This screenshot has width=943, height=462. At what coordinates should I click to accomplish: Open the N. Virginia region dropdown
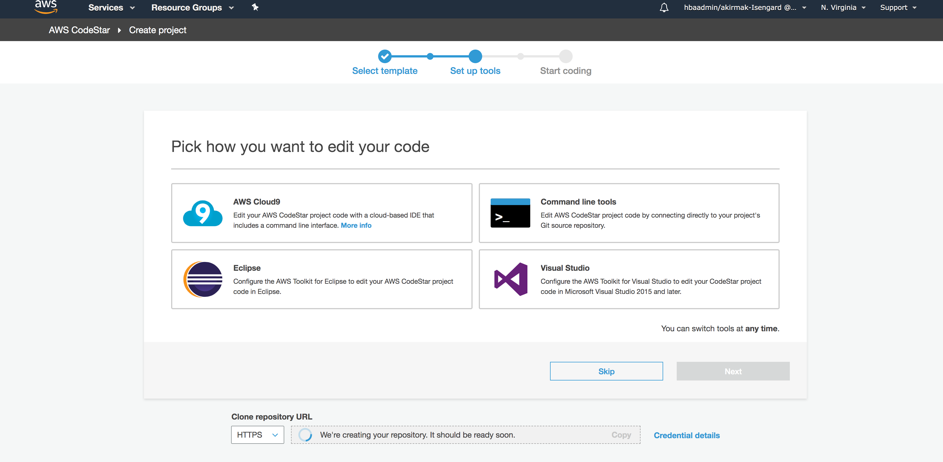843,8
